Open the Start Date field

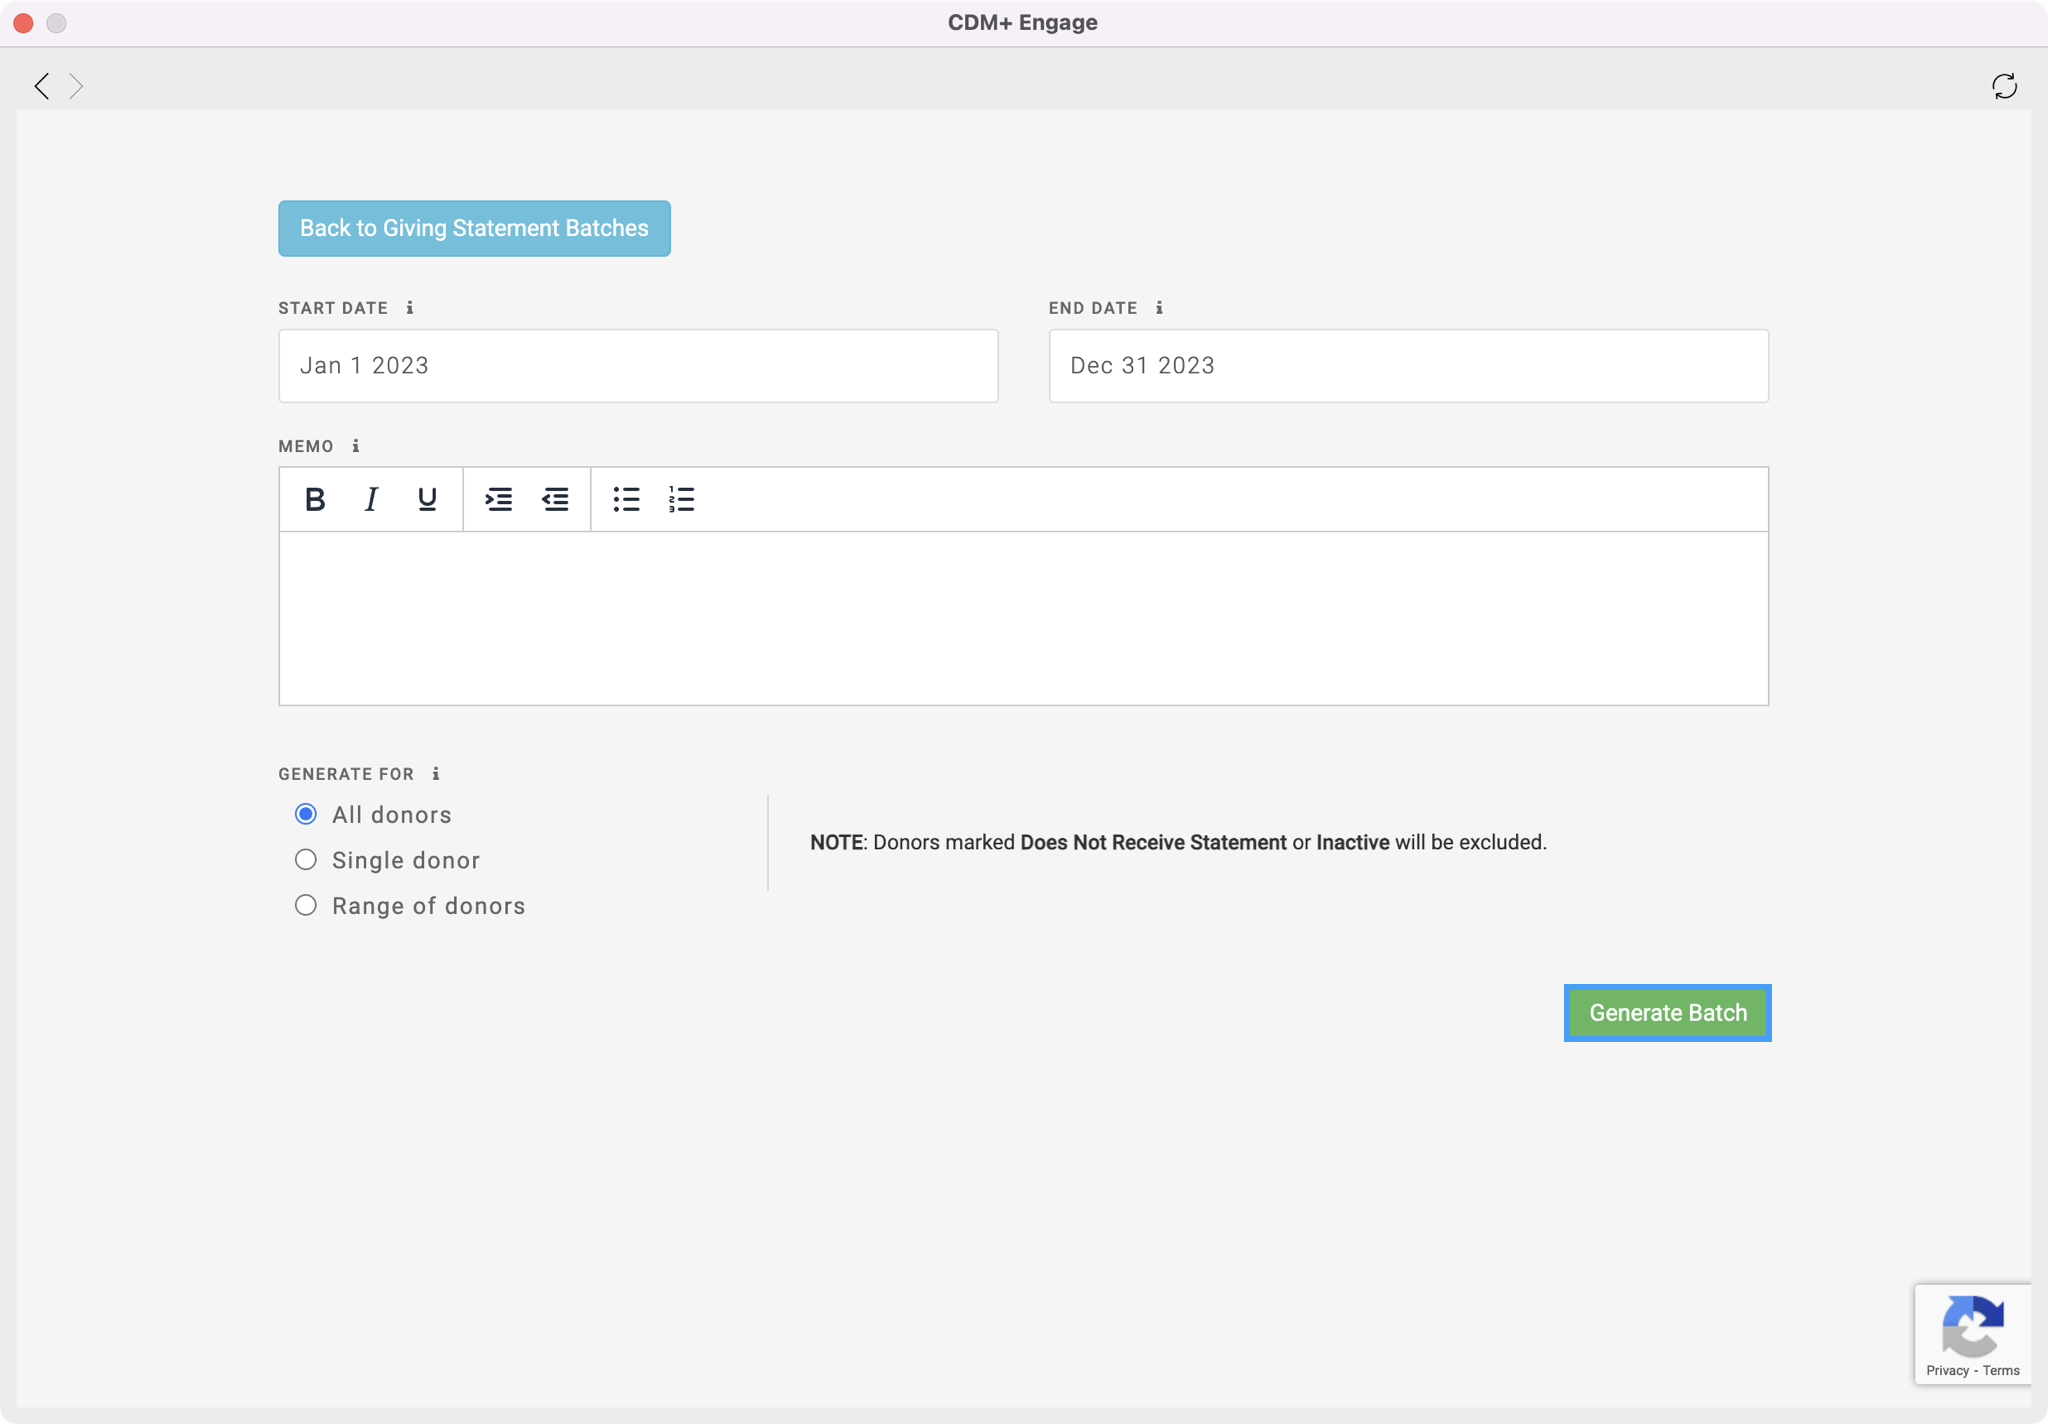pyautogui.click(x=638, y=366)
